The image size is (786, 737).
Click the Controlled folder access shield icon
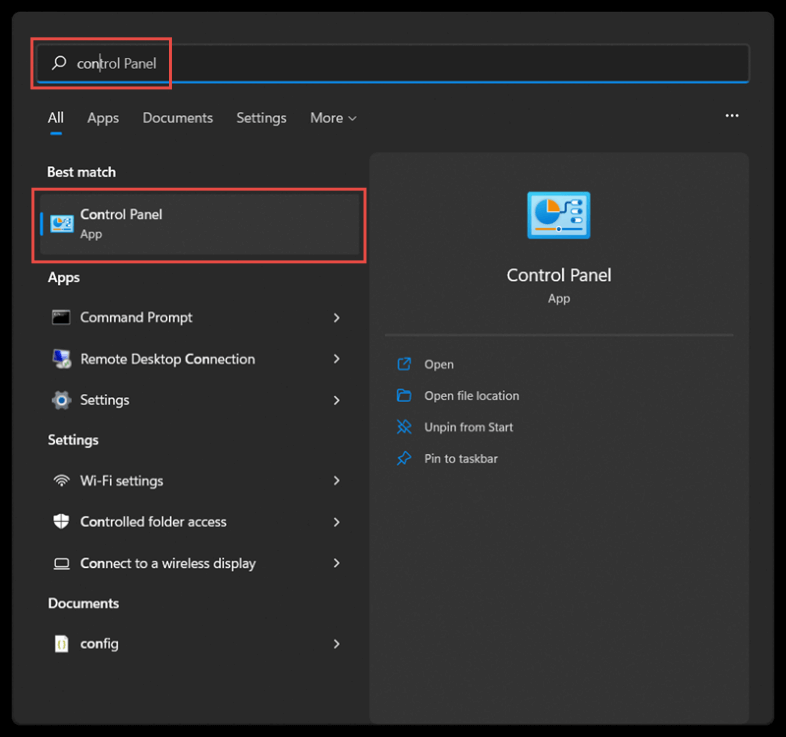pos(61,521)
